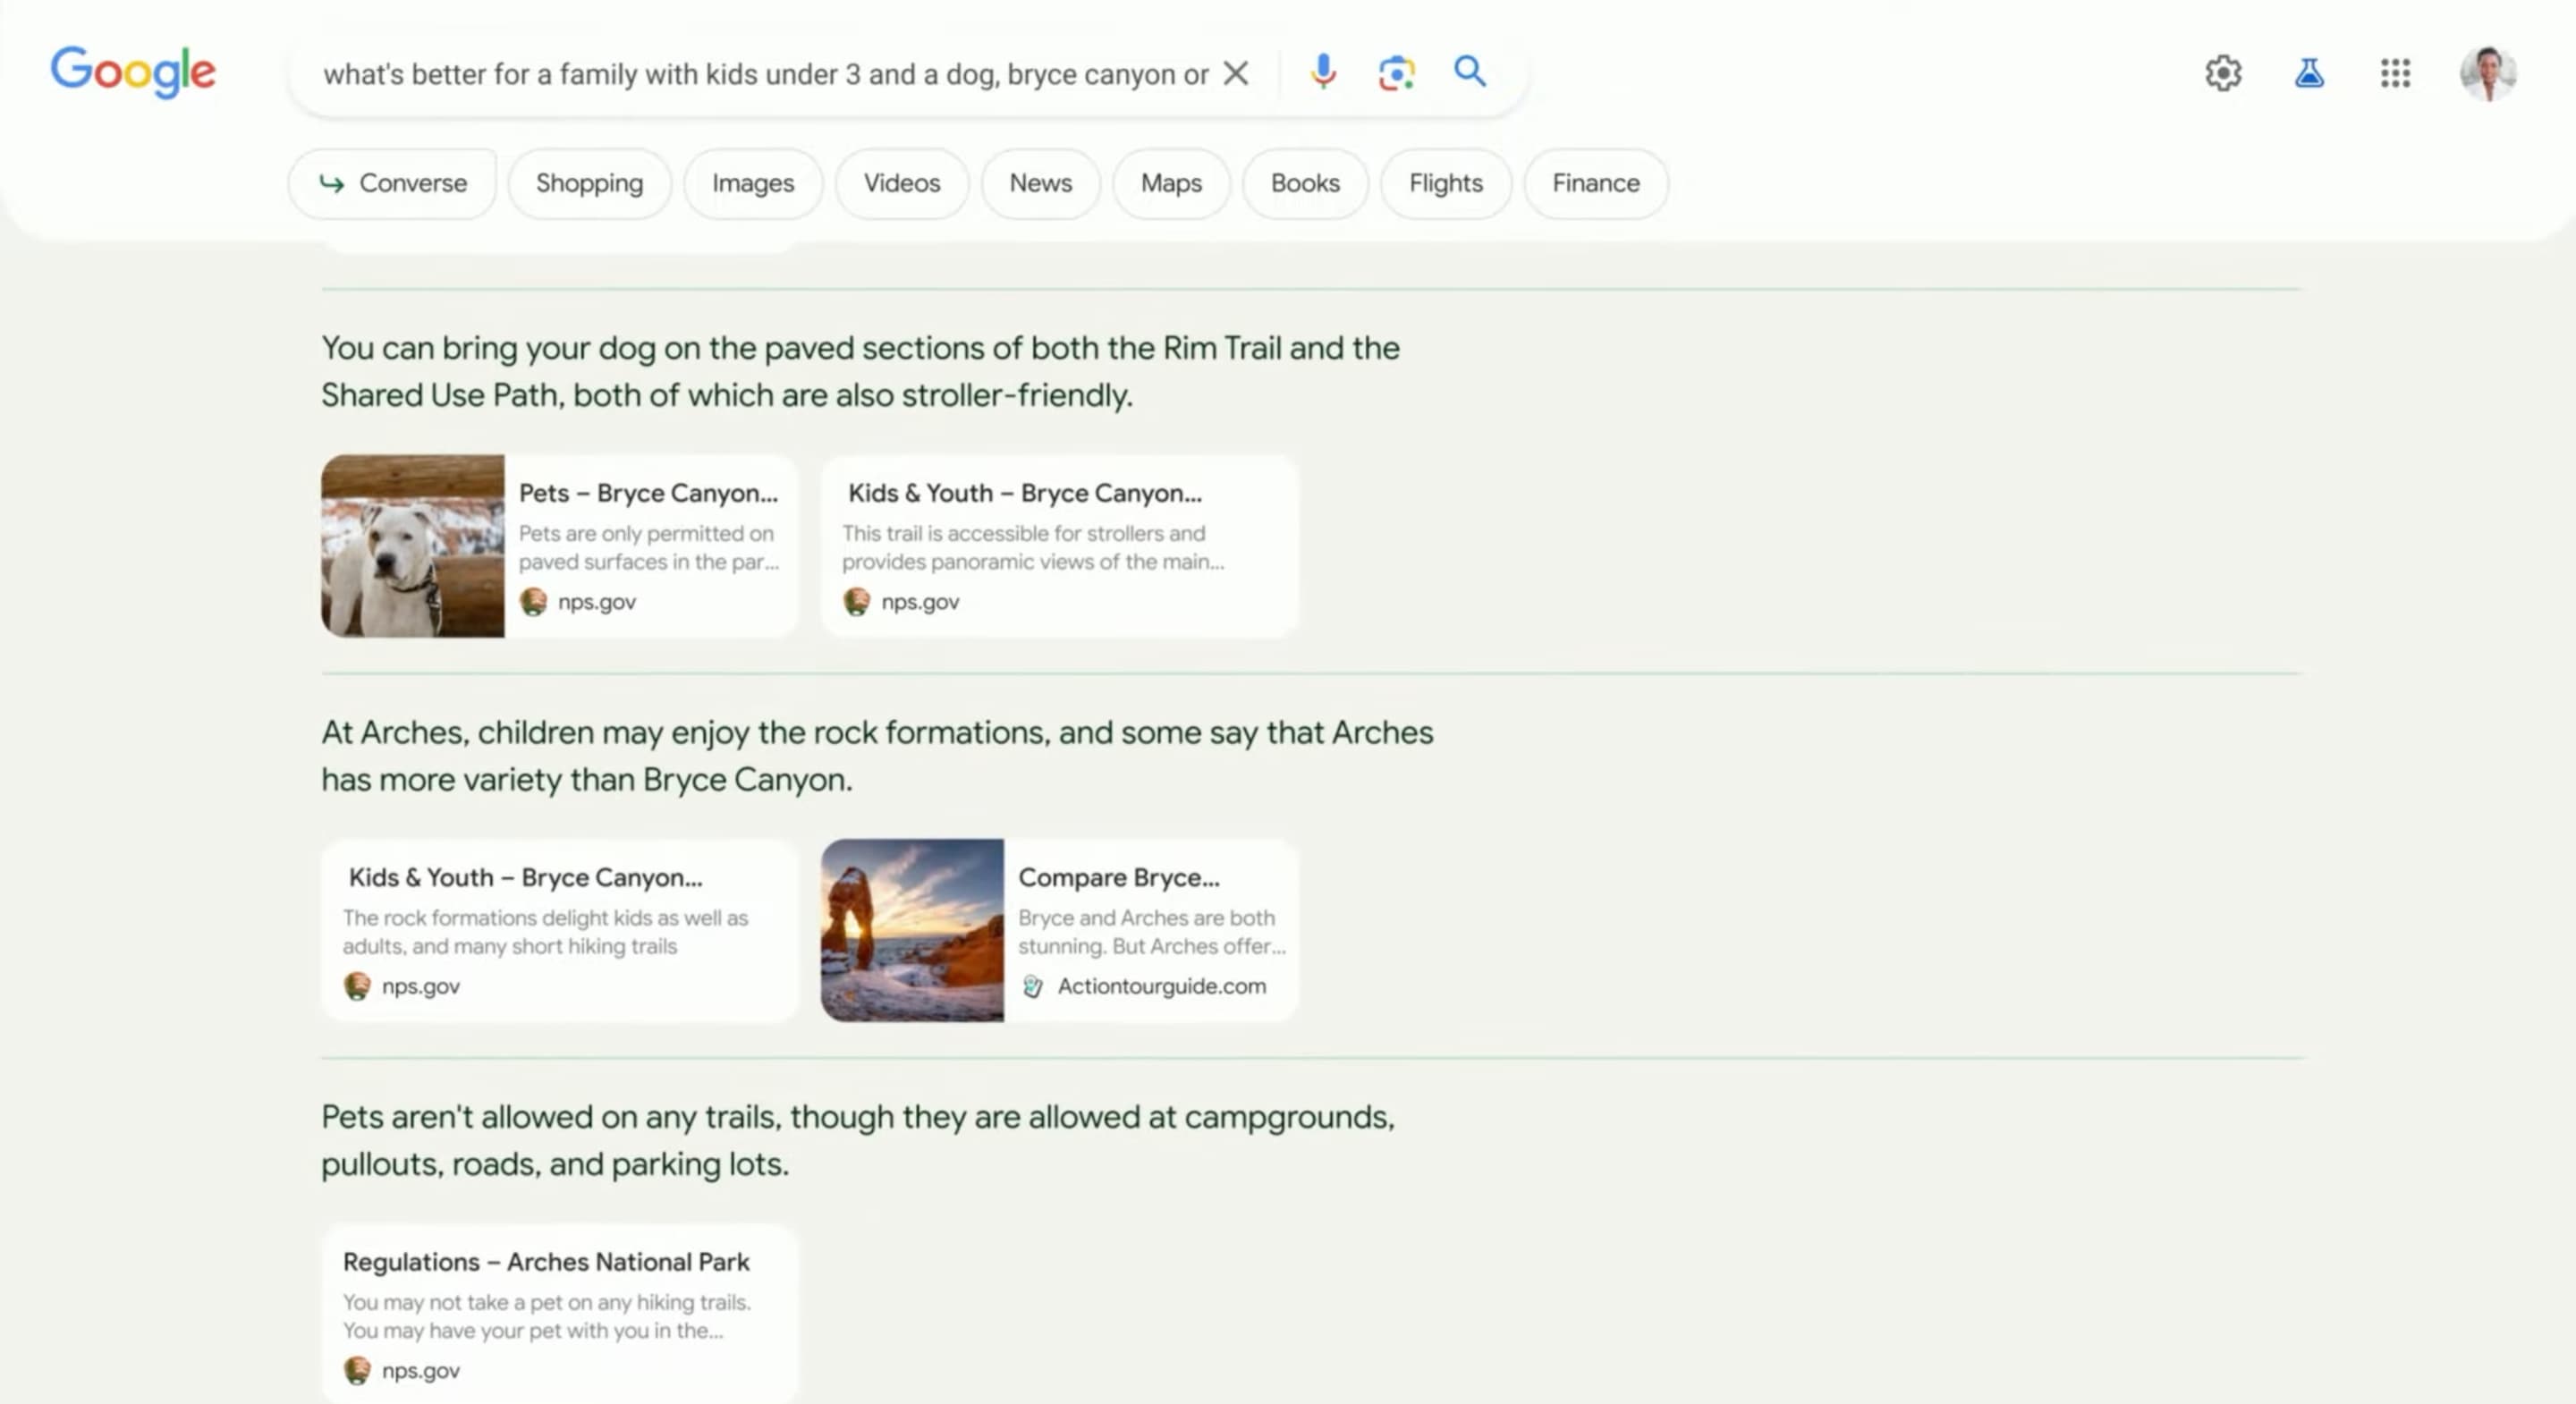The image size is (2576, 1404).
Task: Select the Flights filter chip
Action: coord(1445,183)
